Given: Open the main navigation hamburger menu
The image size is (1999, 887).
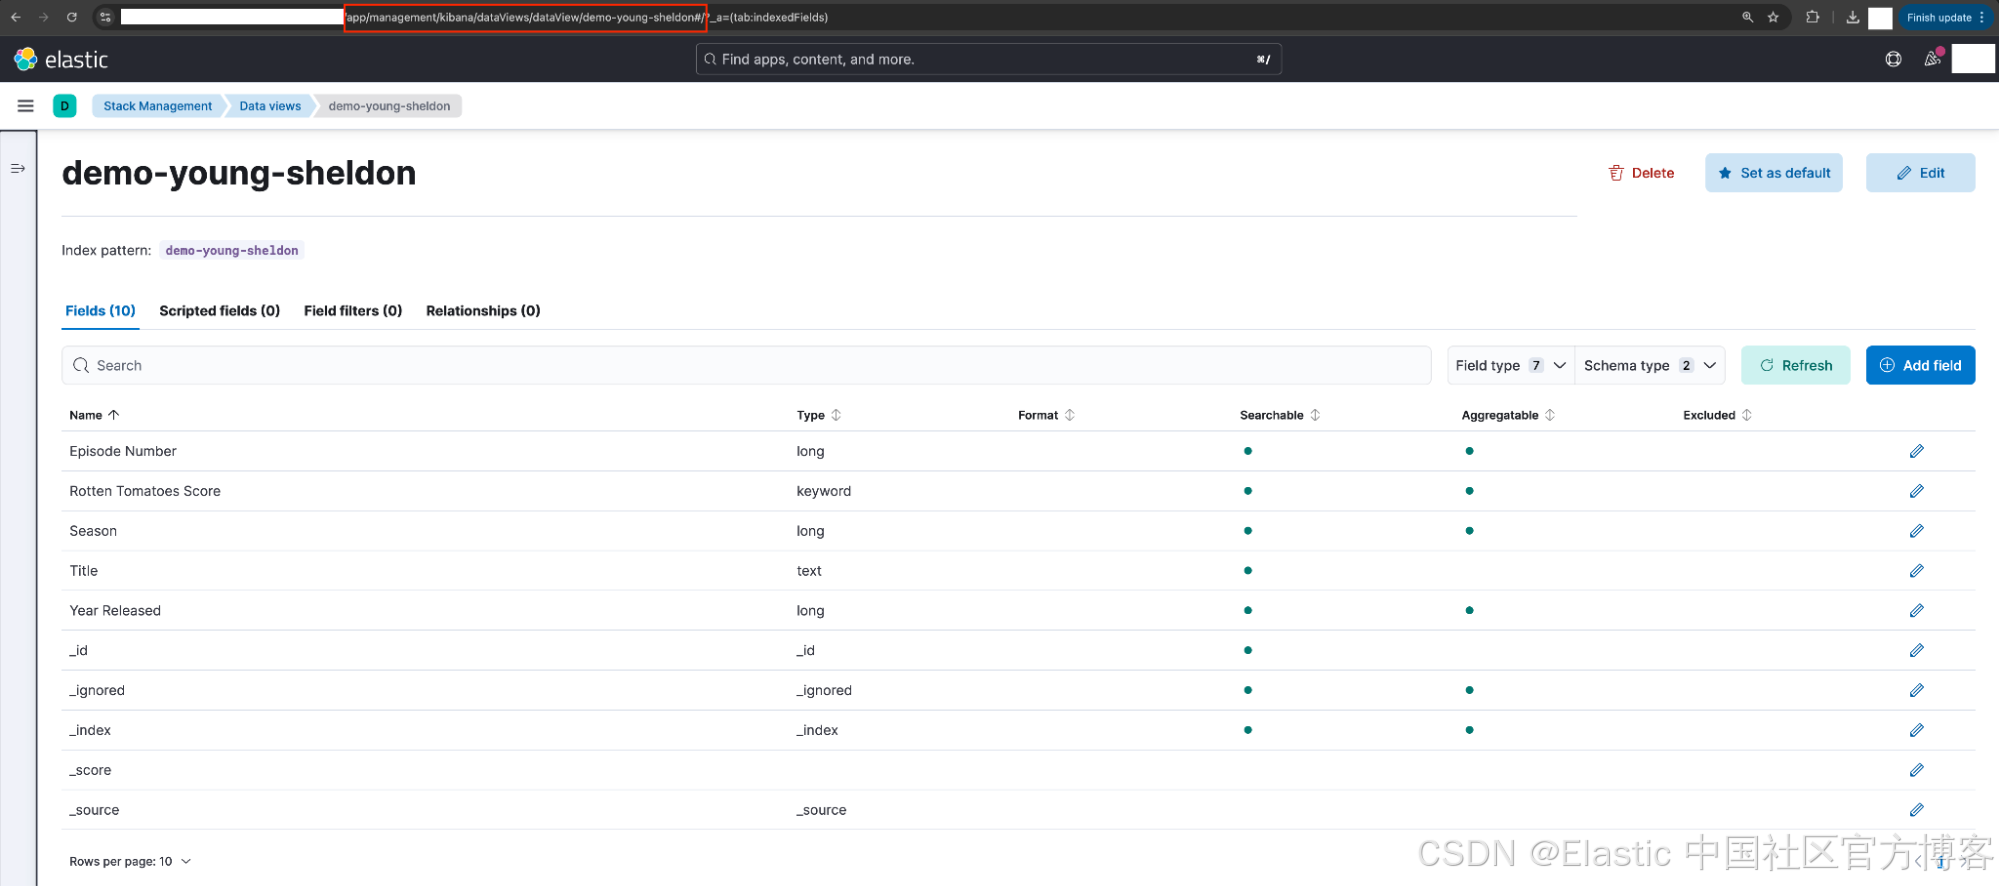Looking at the screenshot, I should coord(26,106).
